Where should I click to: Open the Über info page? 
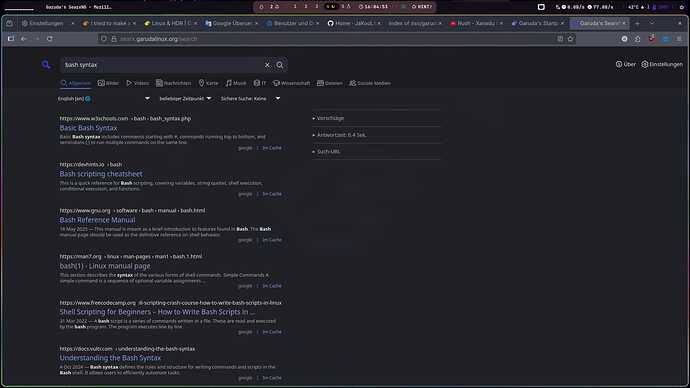click(626, 64)
